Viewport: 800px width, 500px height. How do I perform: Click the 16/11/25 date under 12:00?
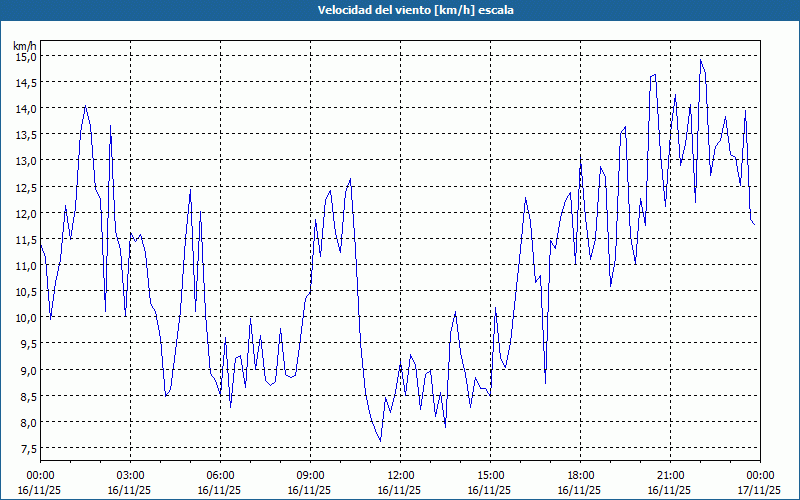(400, 490)
